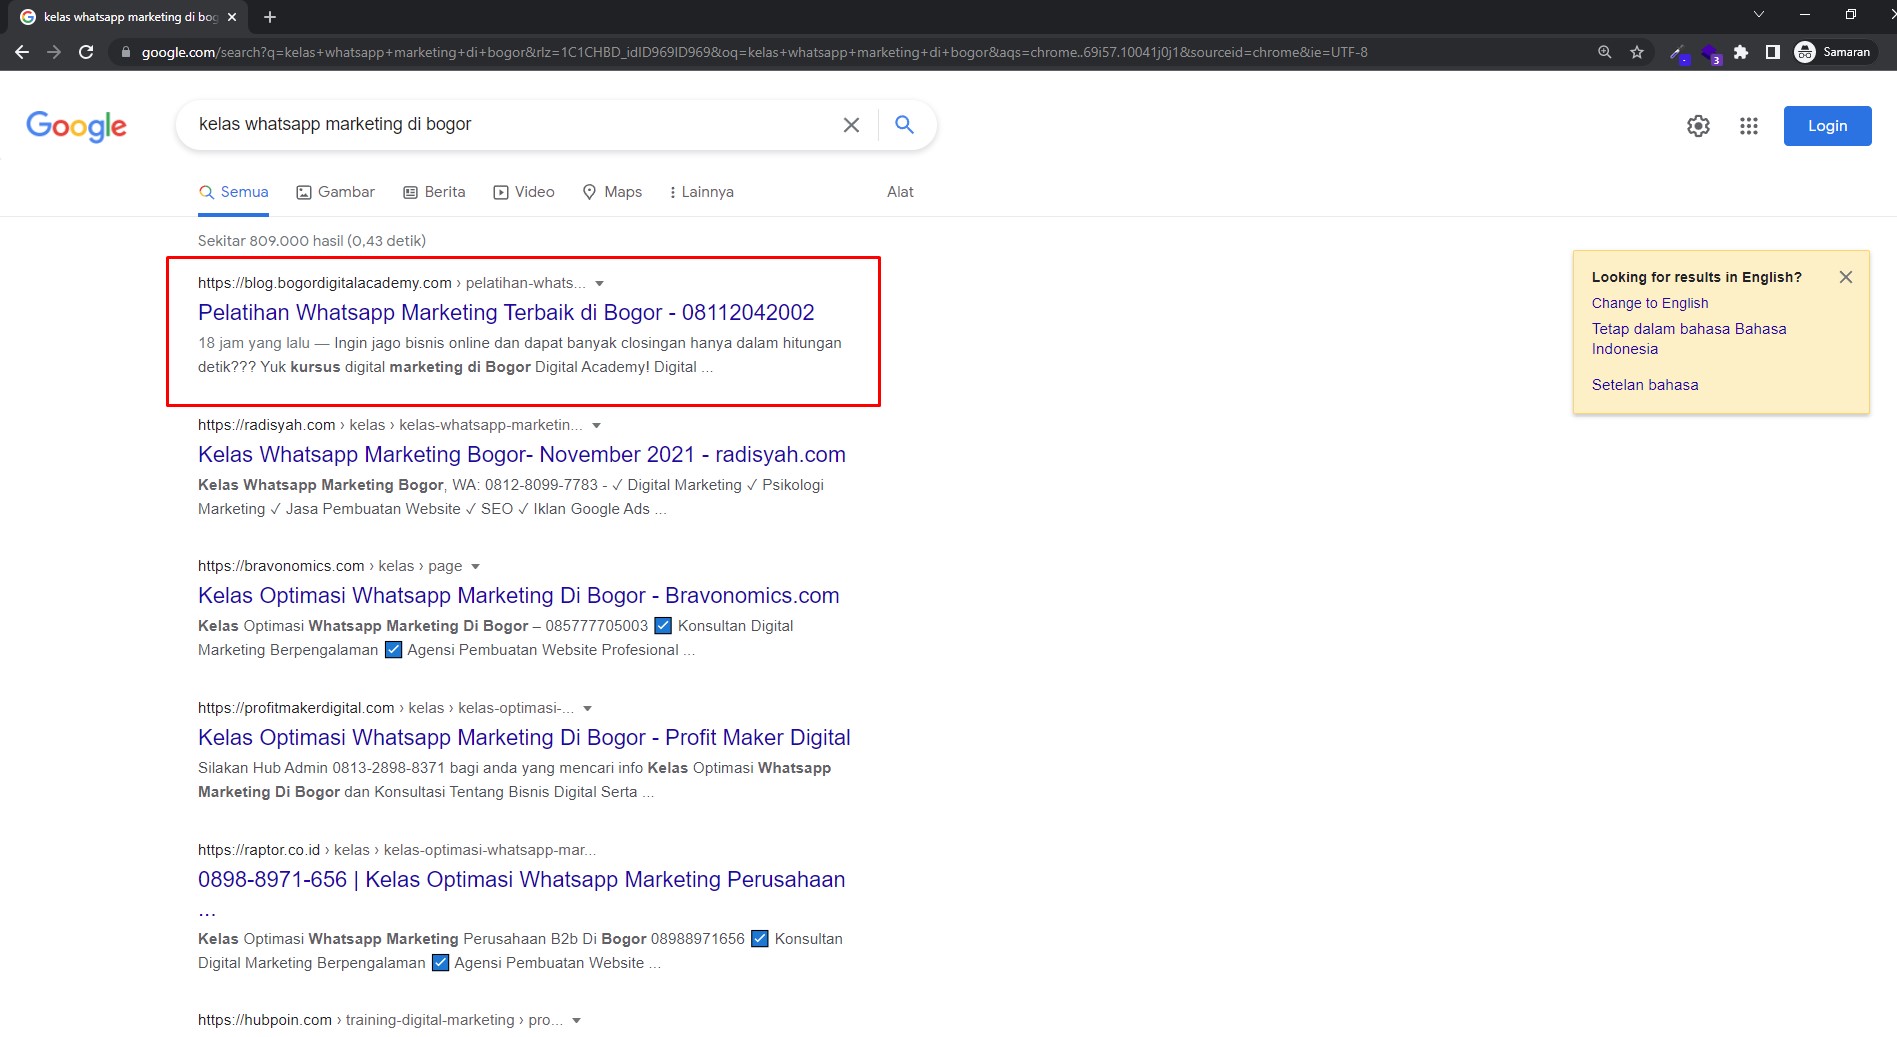Dismiss the English results notice
The width and height of the screenshot is (1897, 1037).
[1845, 277]
